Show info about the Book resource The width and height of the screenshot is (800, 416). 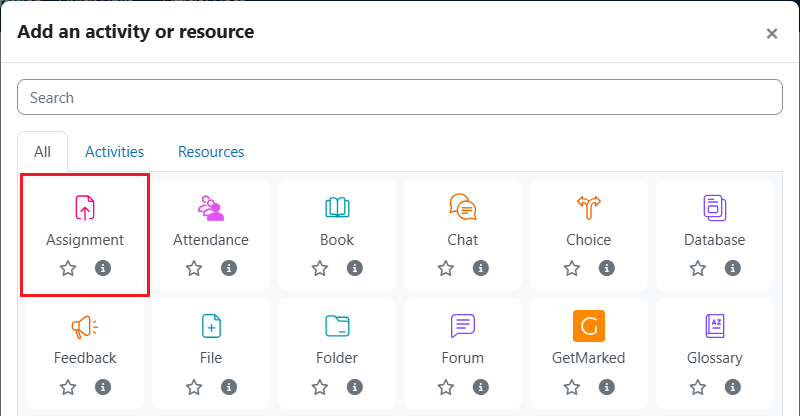pyautogui.click(x=355, y=268)
